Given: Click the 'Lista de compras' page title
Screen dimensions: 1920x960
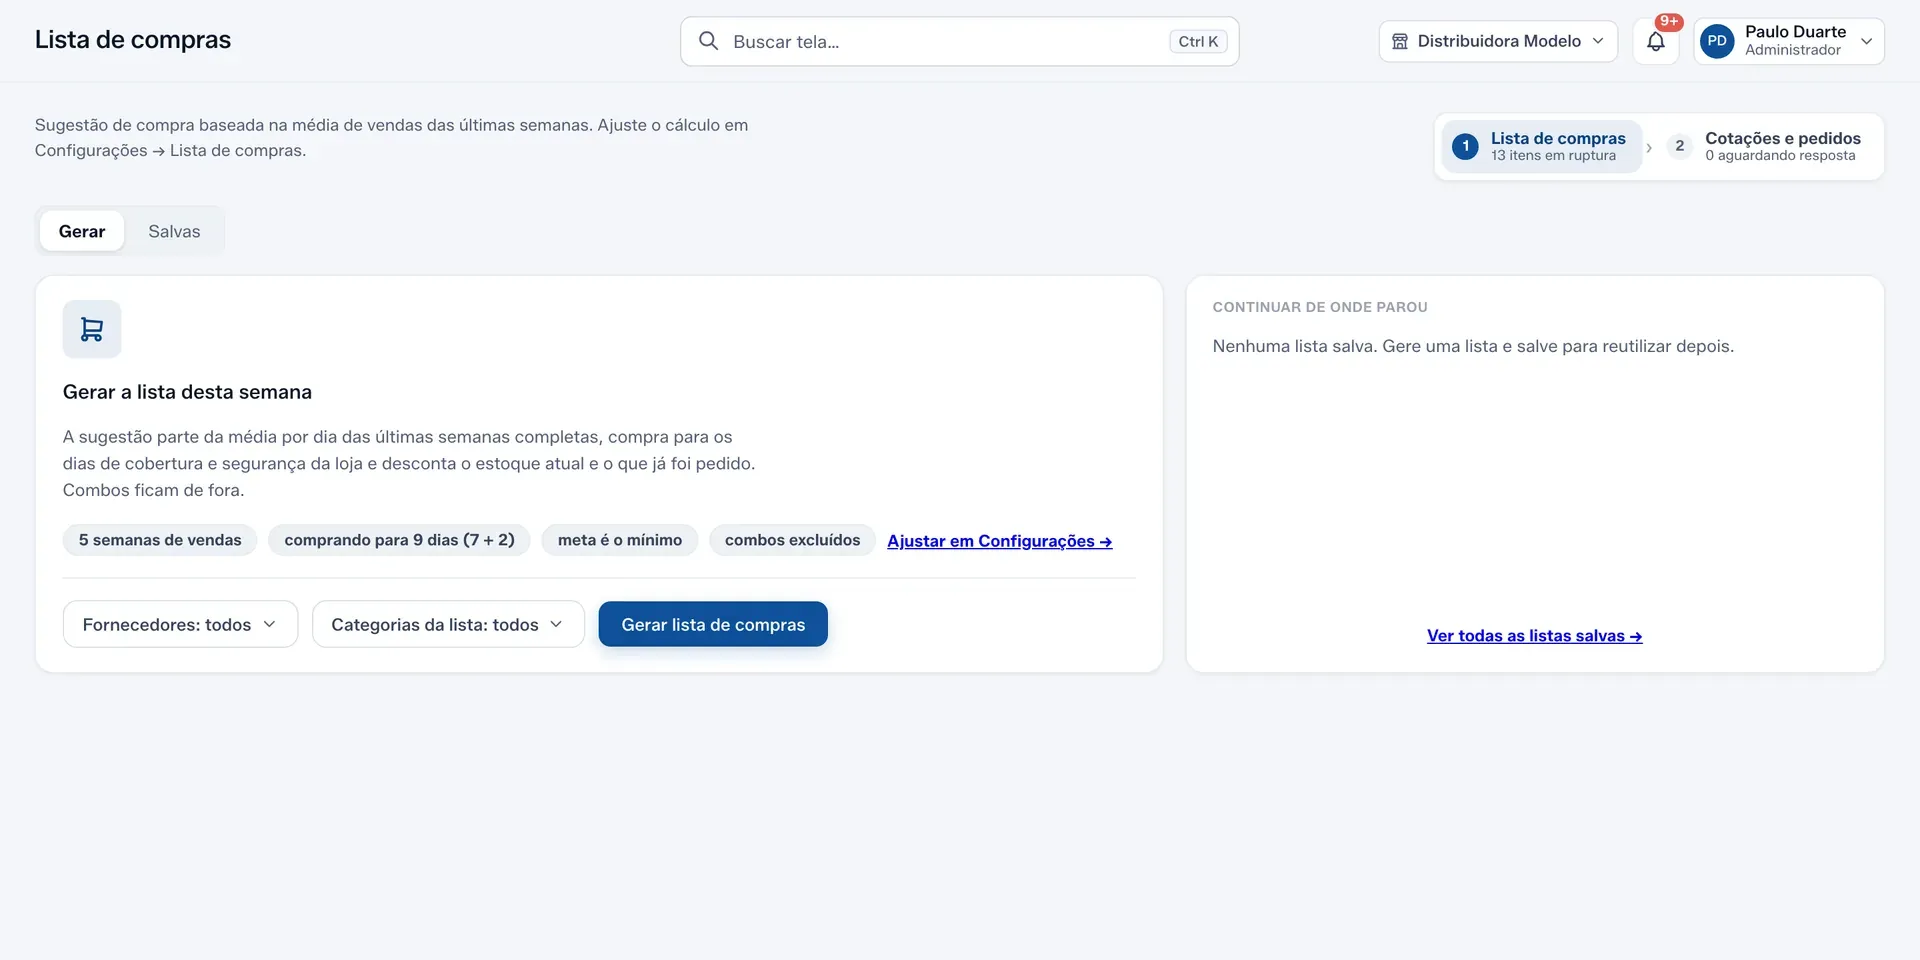Looking at the screenshot, I should pos(133,40).
